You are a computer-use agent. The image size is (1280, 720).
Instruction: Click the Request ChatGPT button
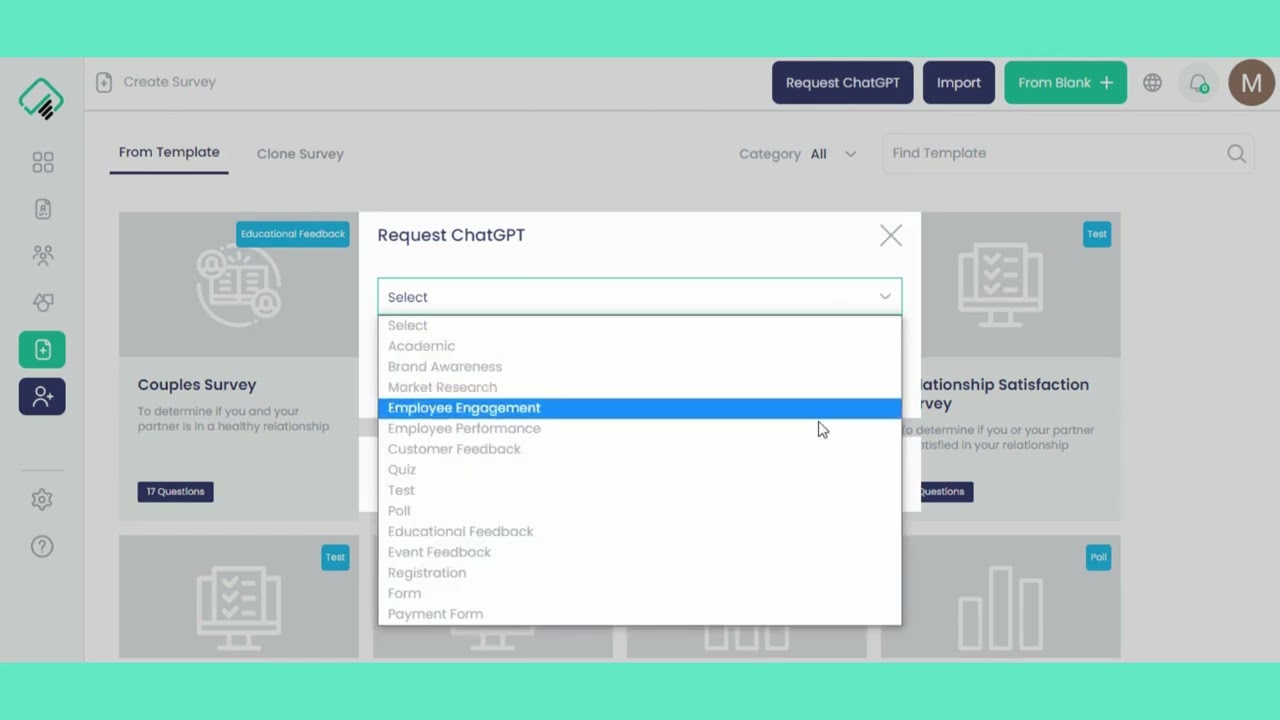click(x=842, y=83)
